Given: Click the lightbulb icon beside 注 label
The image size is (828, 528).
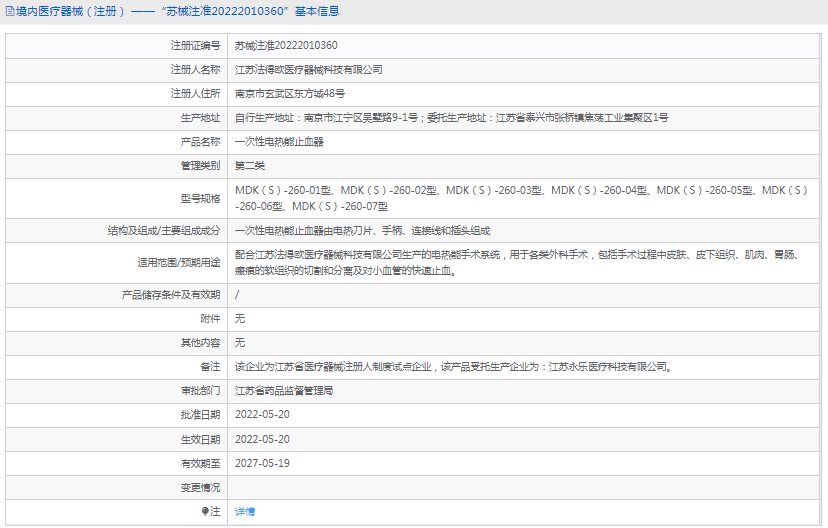Looking at the screenshot, I should [x=205, y=511].
